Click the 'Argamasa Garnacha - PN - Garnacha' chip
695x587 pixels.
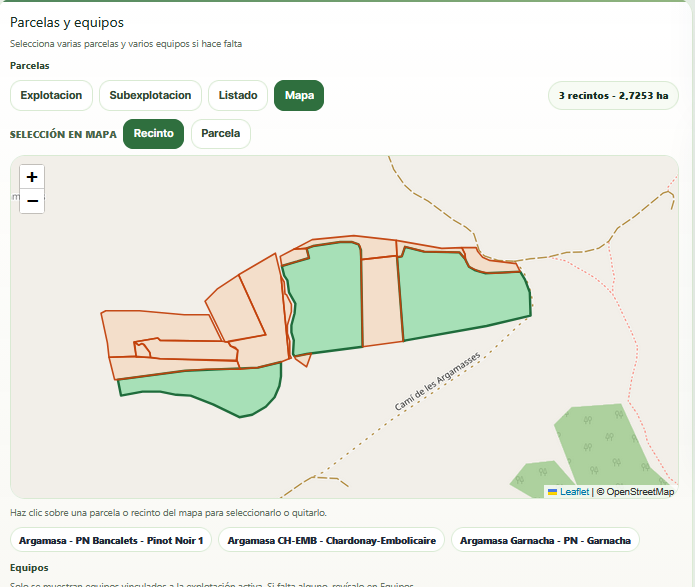click(x=545, y=540)
